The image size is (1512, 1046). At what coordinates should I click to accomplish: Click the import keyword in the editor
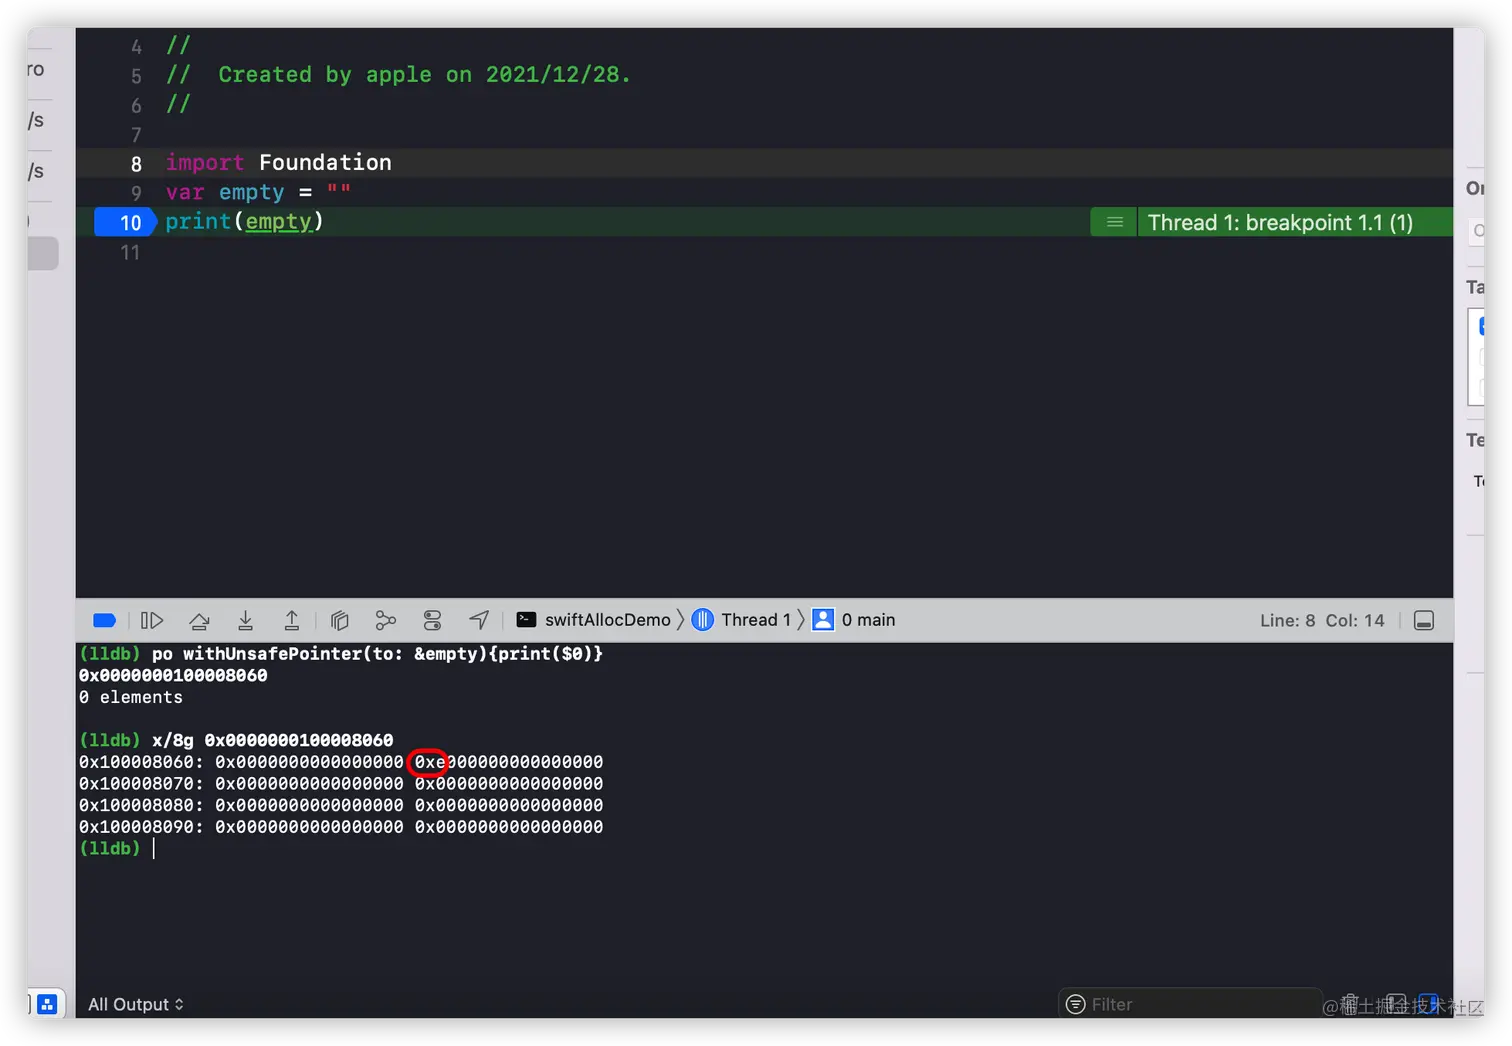[205, 162]
